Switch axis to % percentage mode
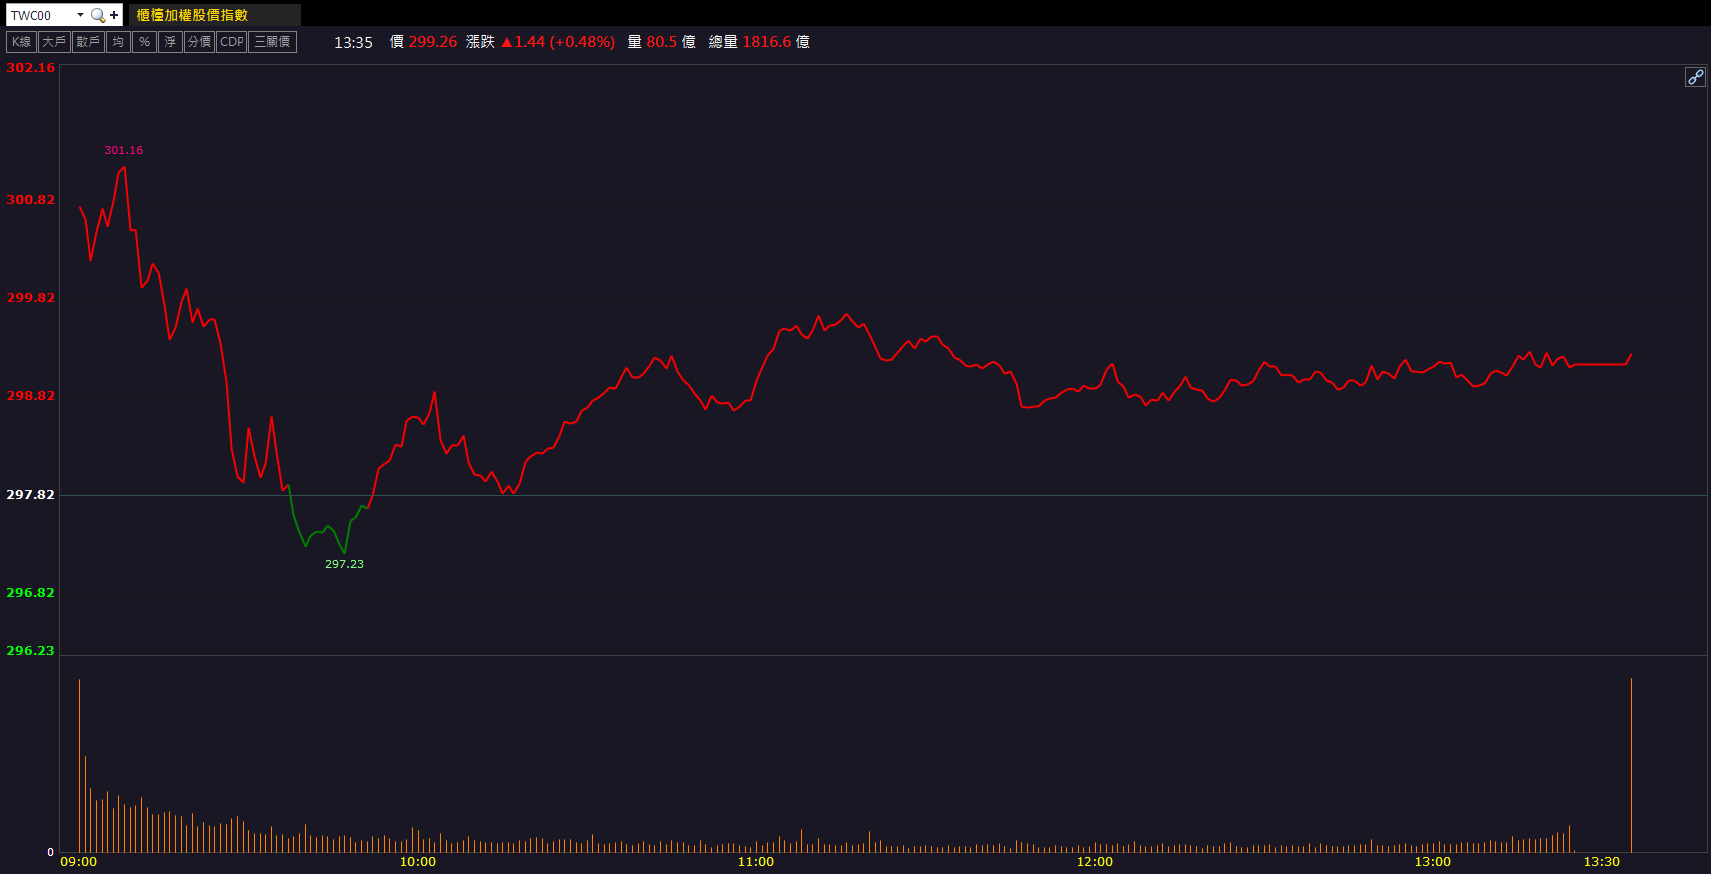Viewport: 1711px width, 874px height. pyautogui.click(x=144, y=42)
